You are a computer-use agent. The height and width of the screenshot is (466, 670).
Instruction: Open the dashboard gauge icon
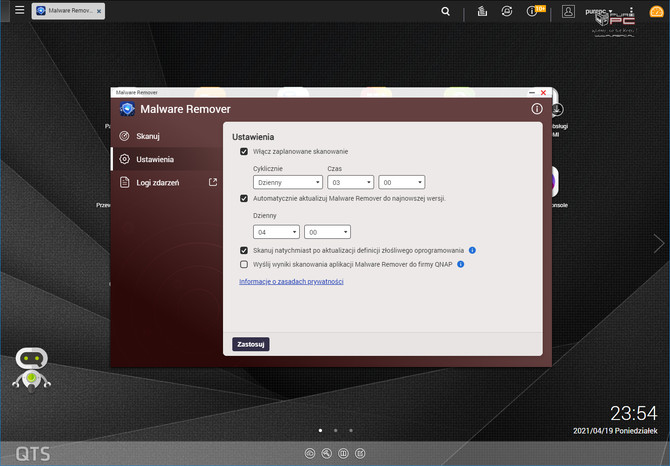point(656,12)
